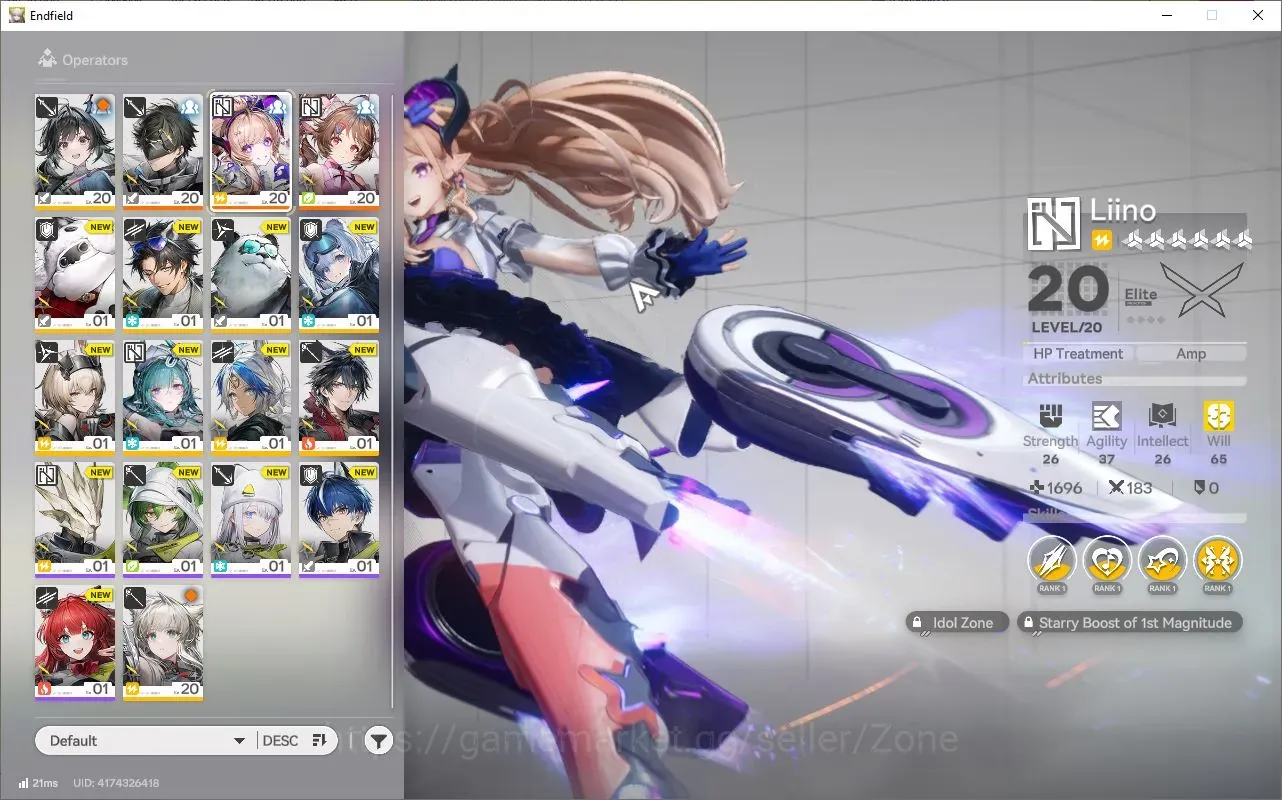Select the Agility attribute icon
Screen dimensions: 1282x800
tap(1106, 416)
